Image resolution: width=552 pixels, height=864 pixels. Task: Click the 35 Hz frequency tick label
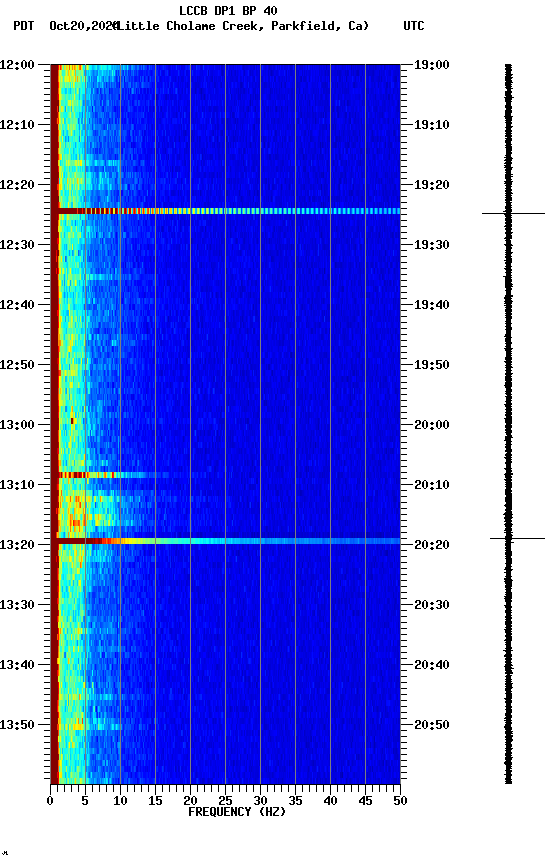pos(295,801)
